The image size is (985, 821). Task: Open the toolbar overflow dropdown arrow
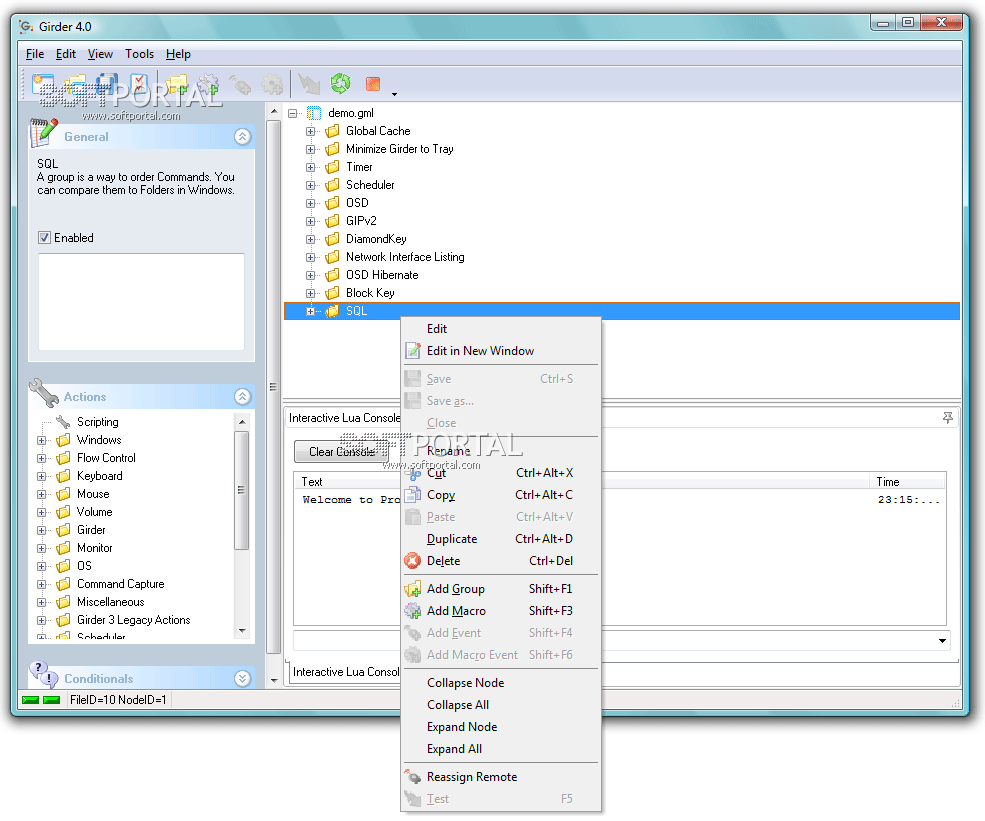tap(395, 94)
